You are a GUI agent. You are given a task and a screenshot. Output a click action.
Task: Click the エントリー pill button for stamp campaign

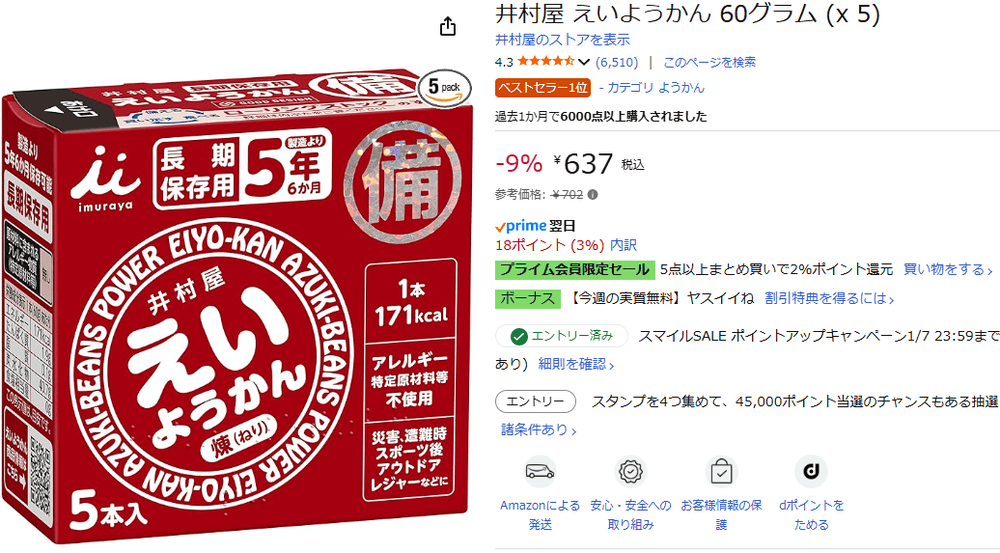(536, 402)
